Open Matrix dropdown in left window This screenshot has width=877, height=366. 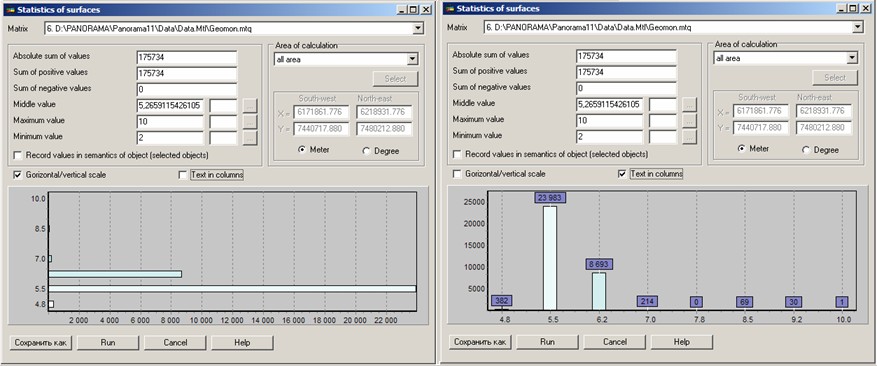[x=418, y=29]
